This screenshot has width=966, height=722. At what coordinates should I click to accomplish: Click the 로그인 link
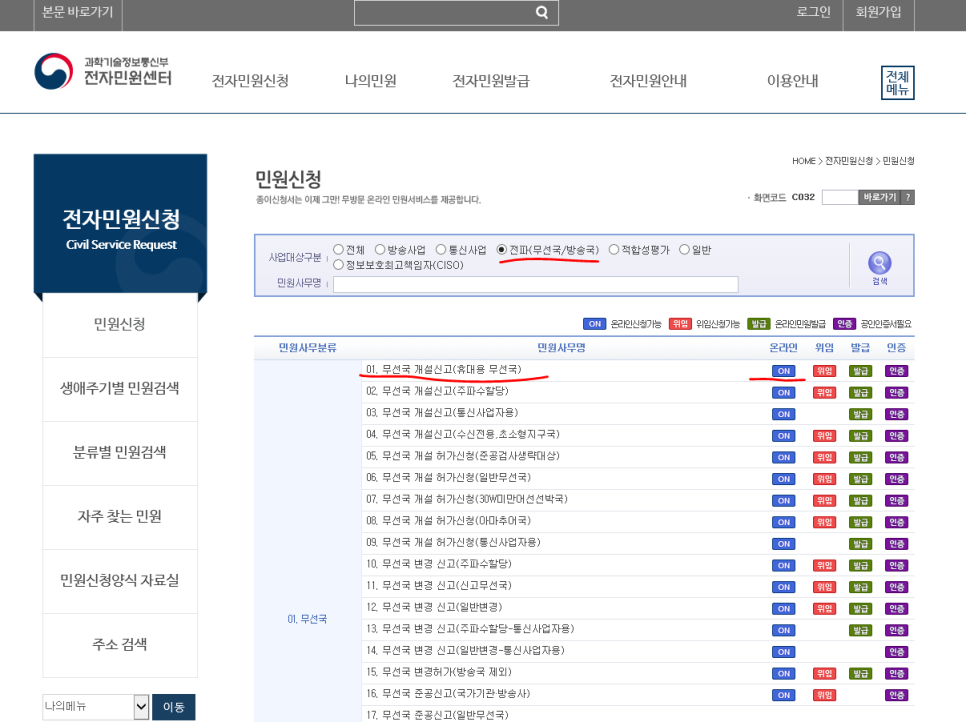pos(813,12)
